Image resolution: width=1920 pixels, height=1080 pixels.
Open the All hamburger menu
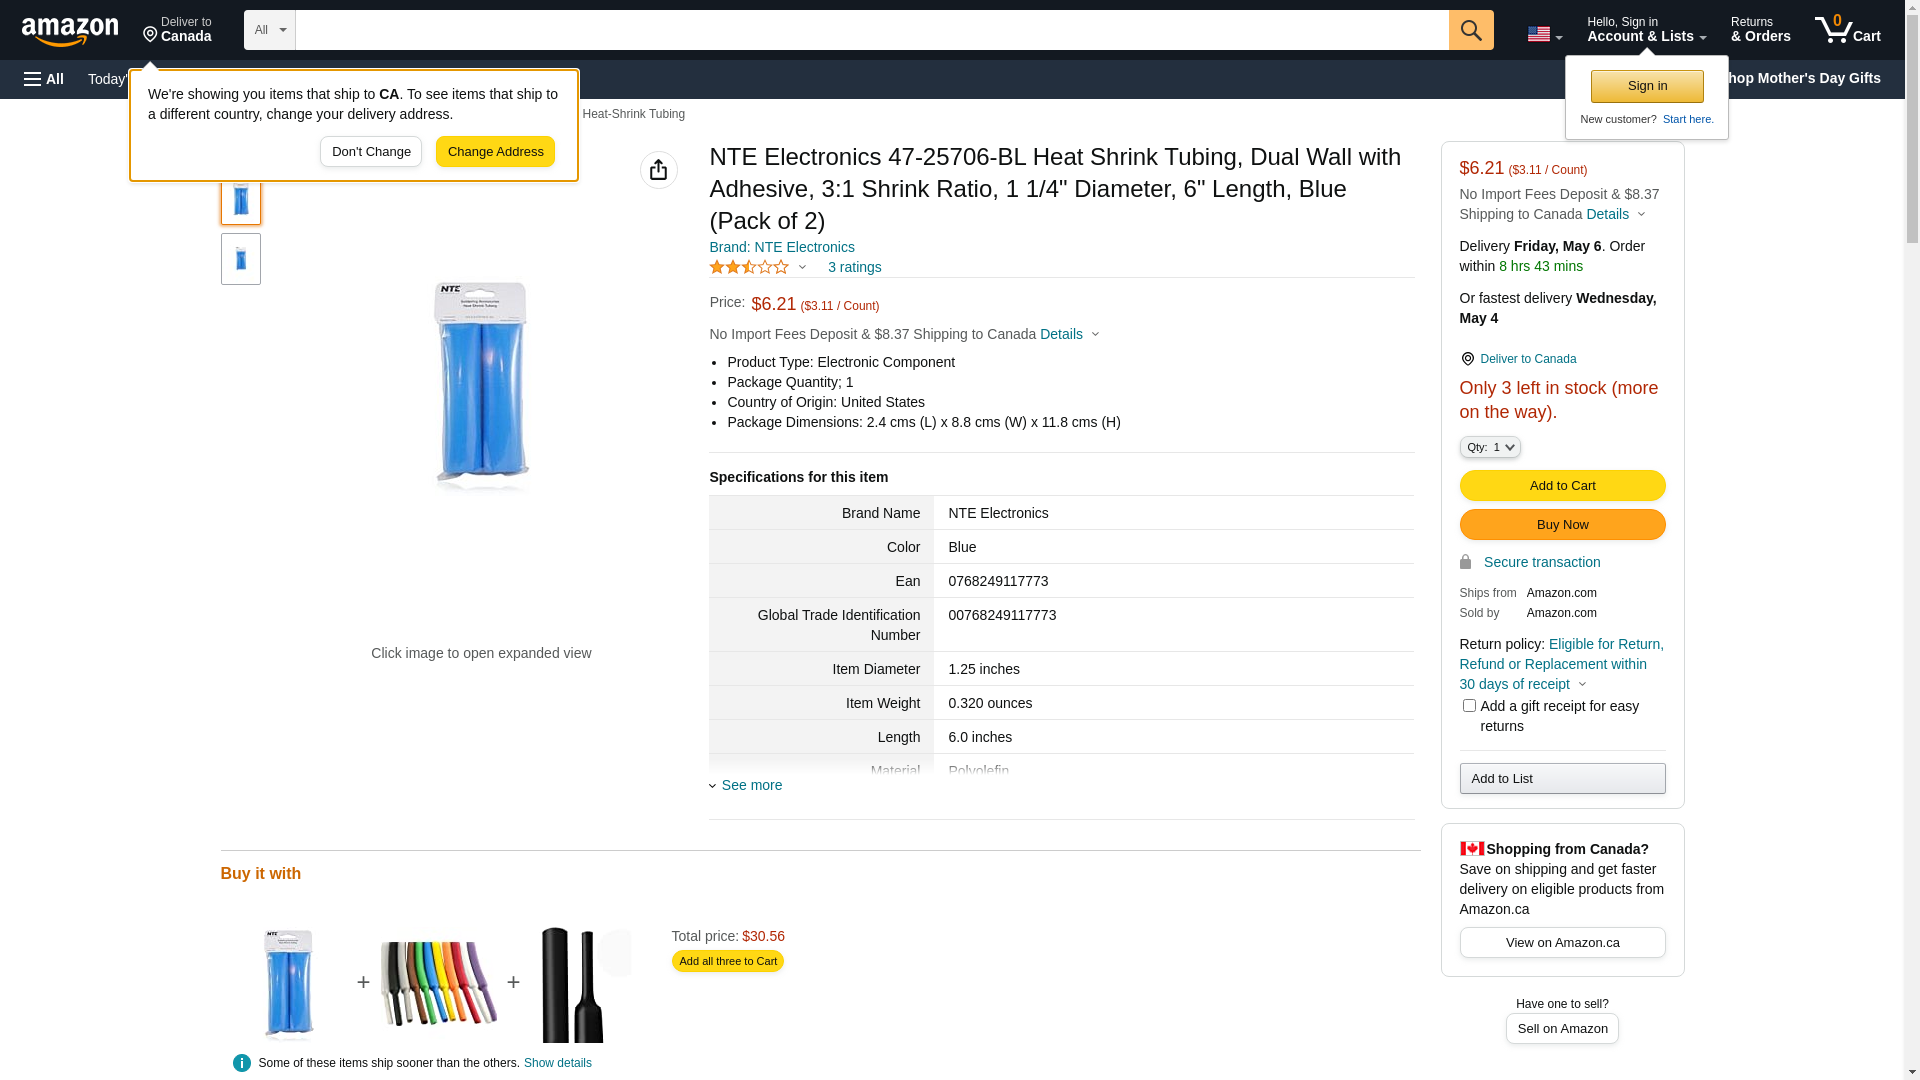[44, 79]
